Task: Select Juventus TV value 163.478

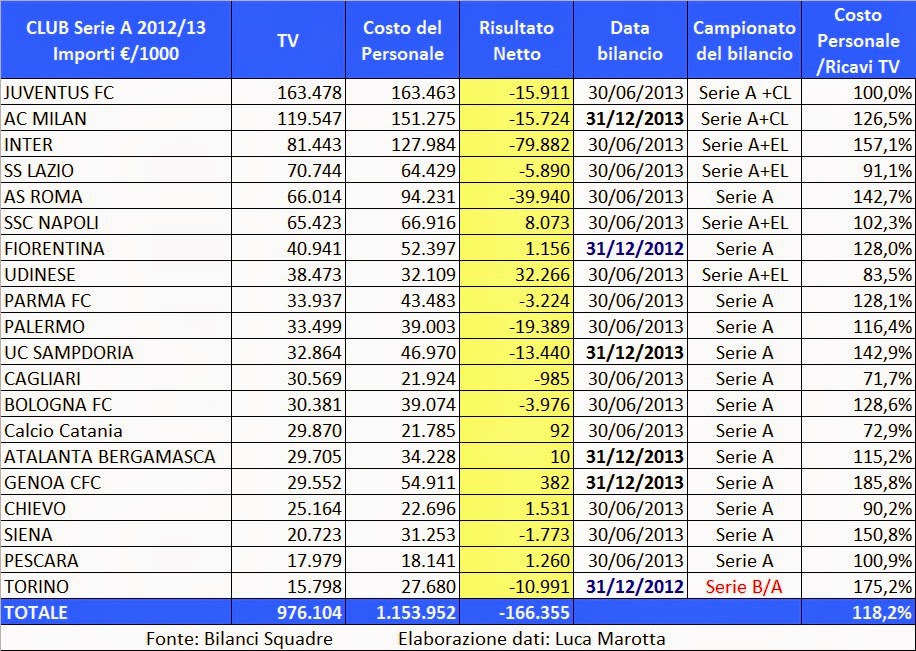Action: 310,92
